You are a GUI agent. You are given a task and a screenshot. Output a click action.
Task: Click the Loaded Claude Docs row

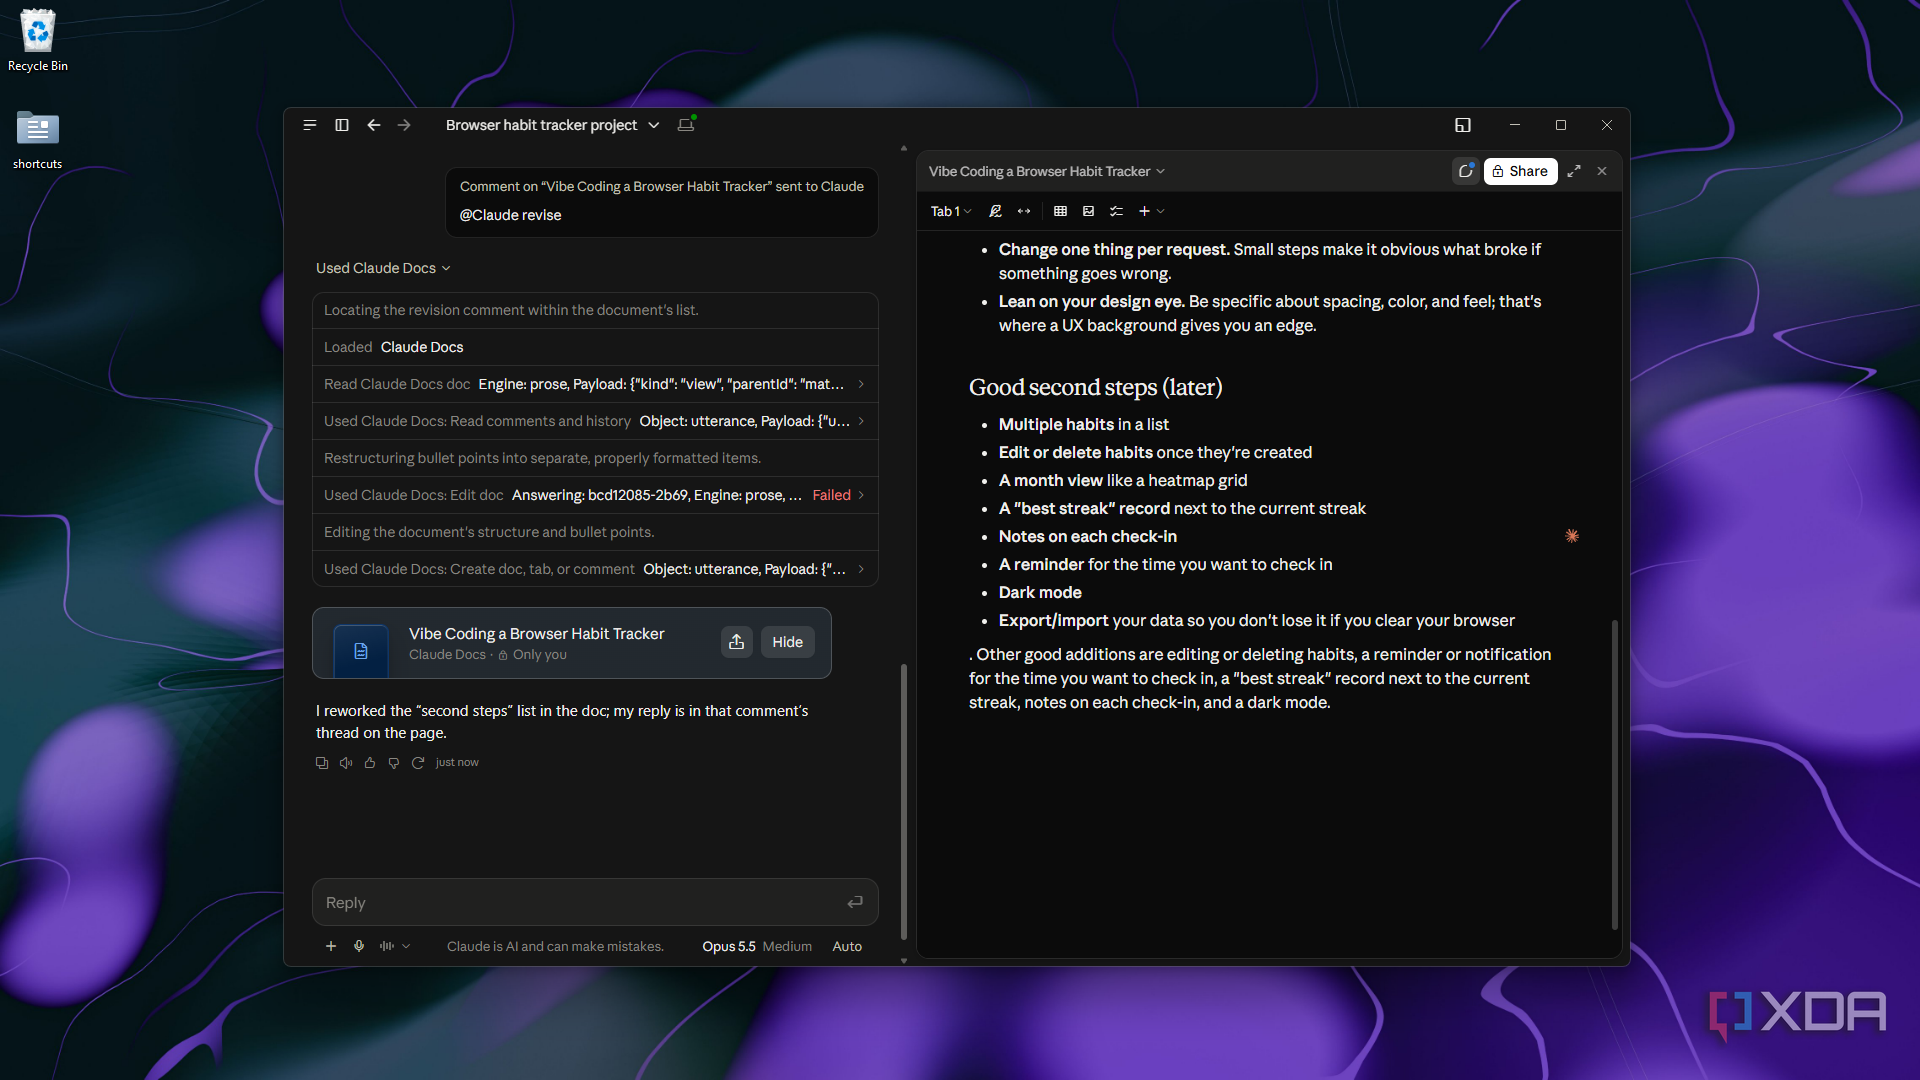pos(595,347)
